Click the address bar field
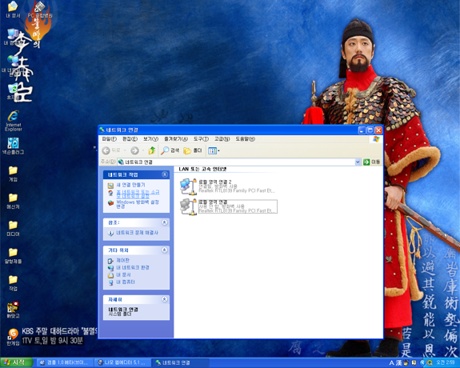 pos(236,162)
